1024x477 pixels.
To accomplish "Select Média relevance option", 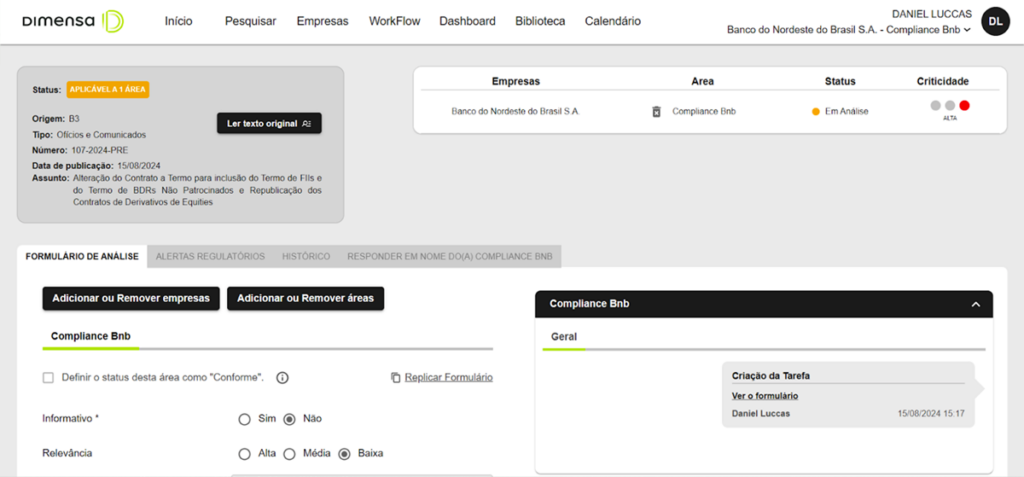I will 290,454.
